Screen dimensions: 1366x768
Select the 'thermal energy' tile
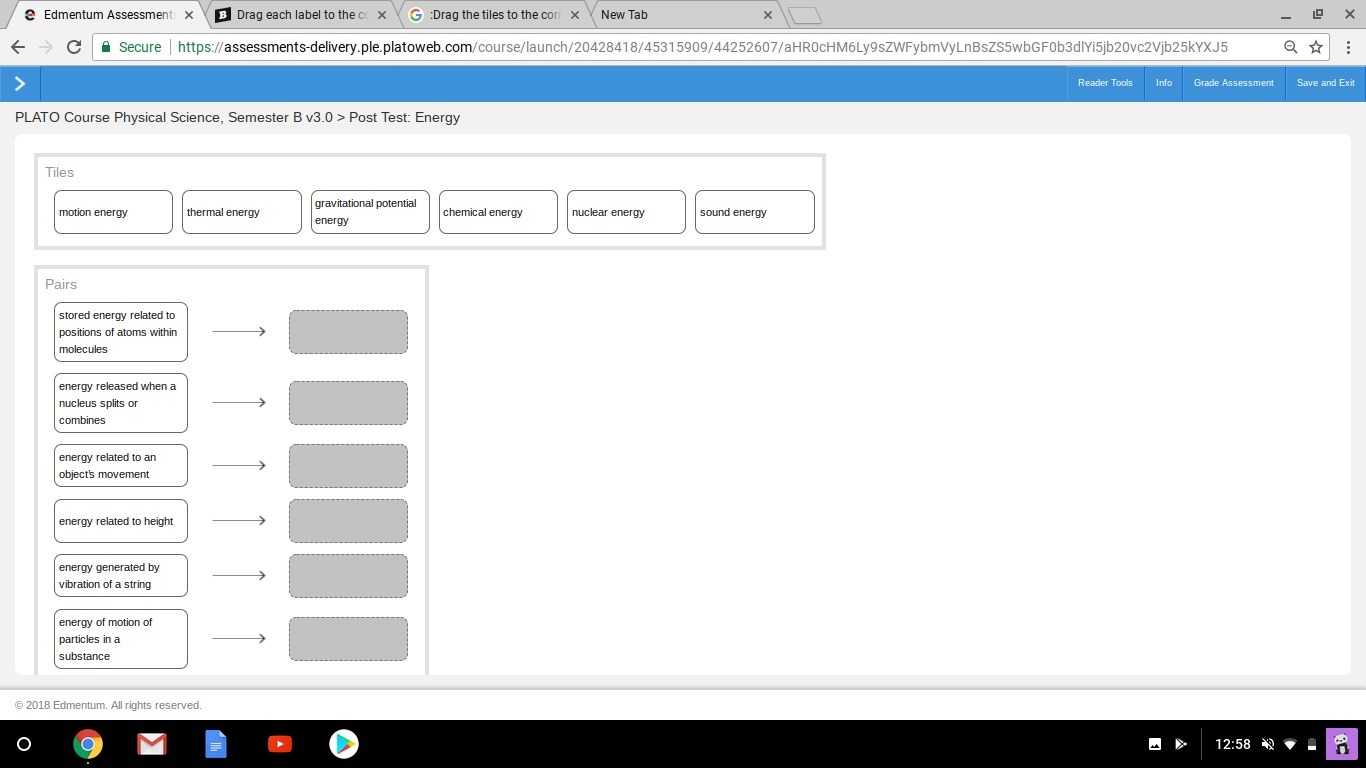[241, 212]
